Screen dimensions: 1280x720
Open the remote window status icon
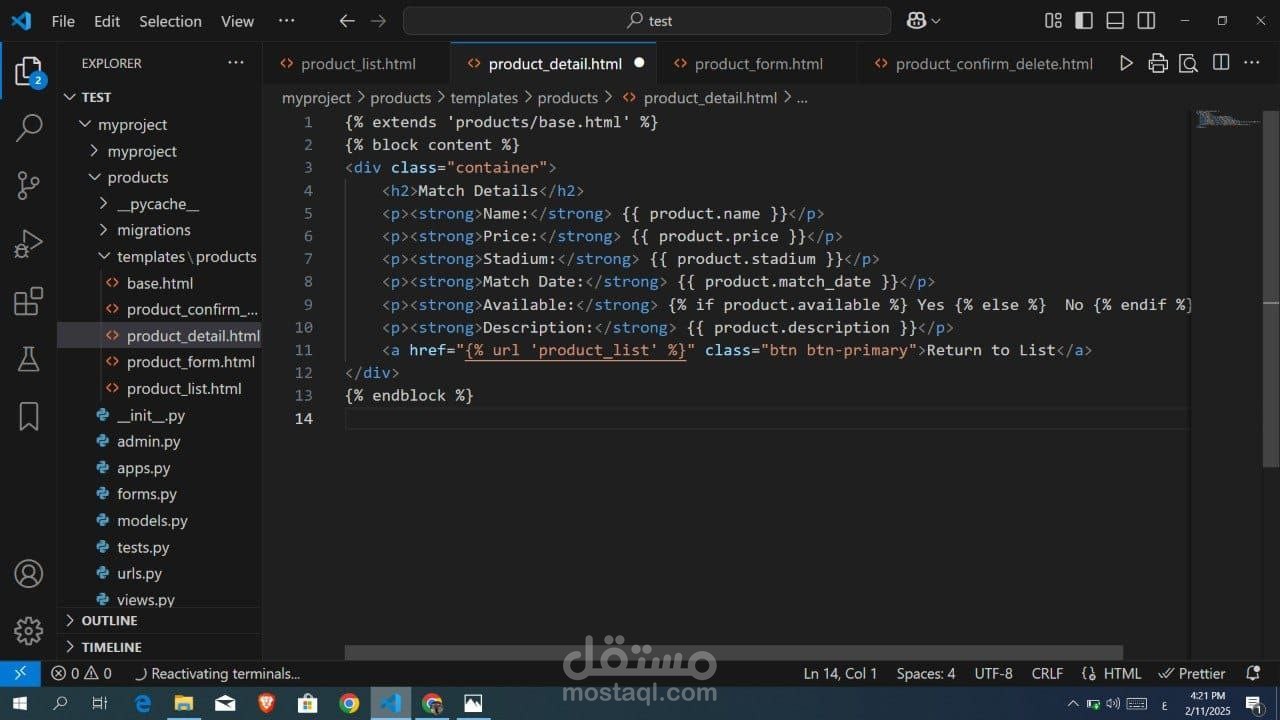pyautogui.click(x=20, y=673)
